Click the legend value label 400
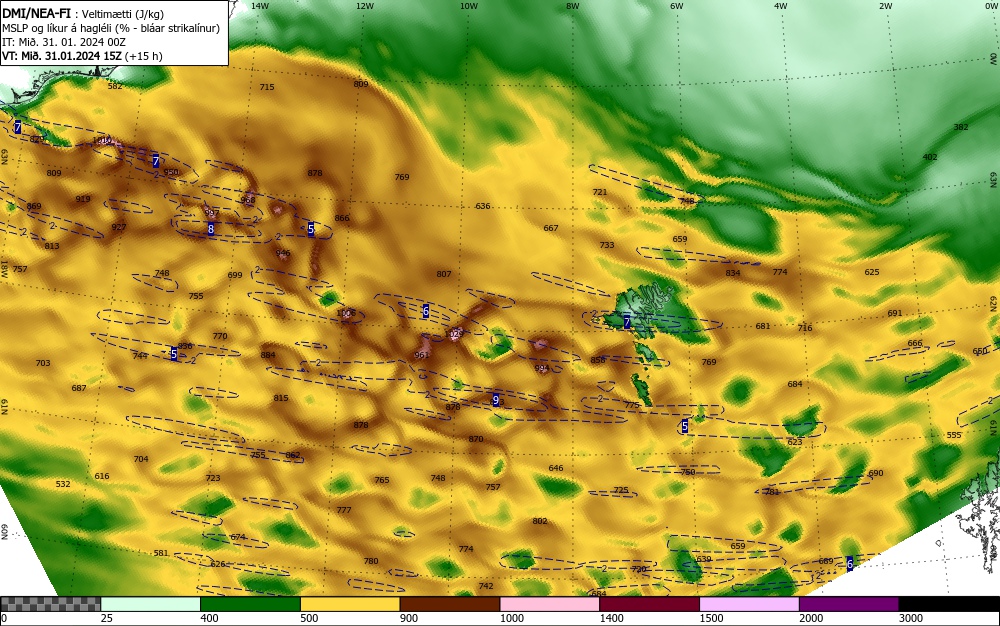The width and height of the screenshot is (1000, 626). coord(209,618)
